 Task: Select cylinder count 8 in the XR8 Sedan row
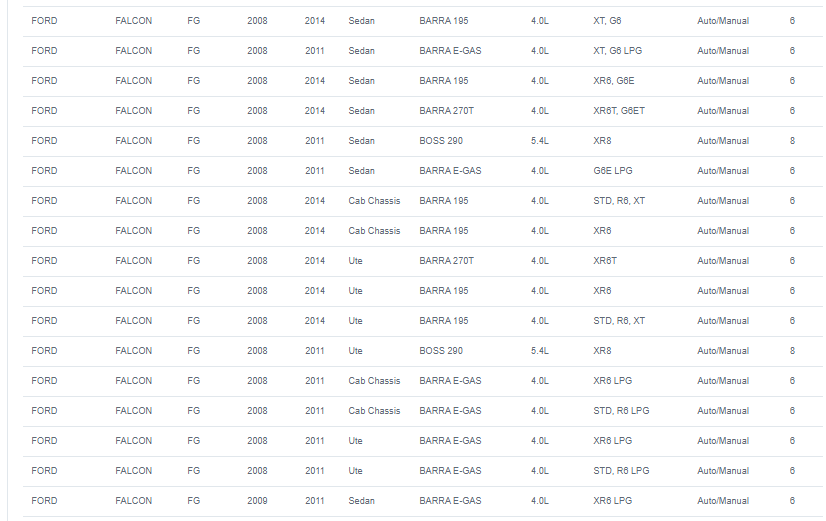pyautogui.click(x=792, y=141)
